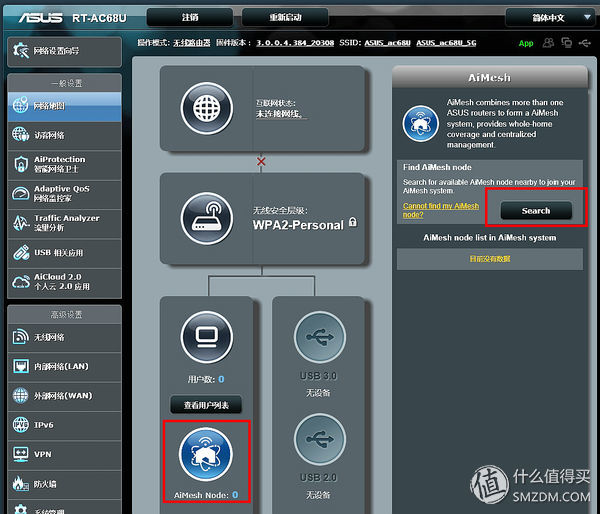
Task: Click the AiMesh Node icon
Action: click(206, 454)
